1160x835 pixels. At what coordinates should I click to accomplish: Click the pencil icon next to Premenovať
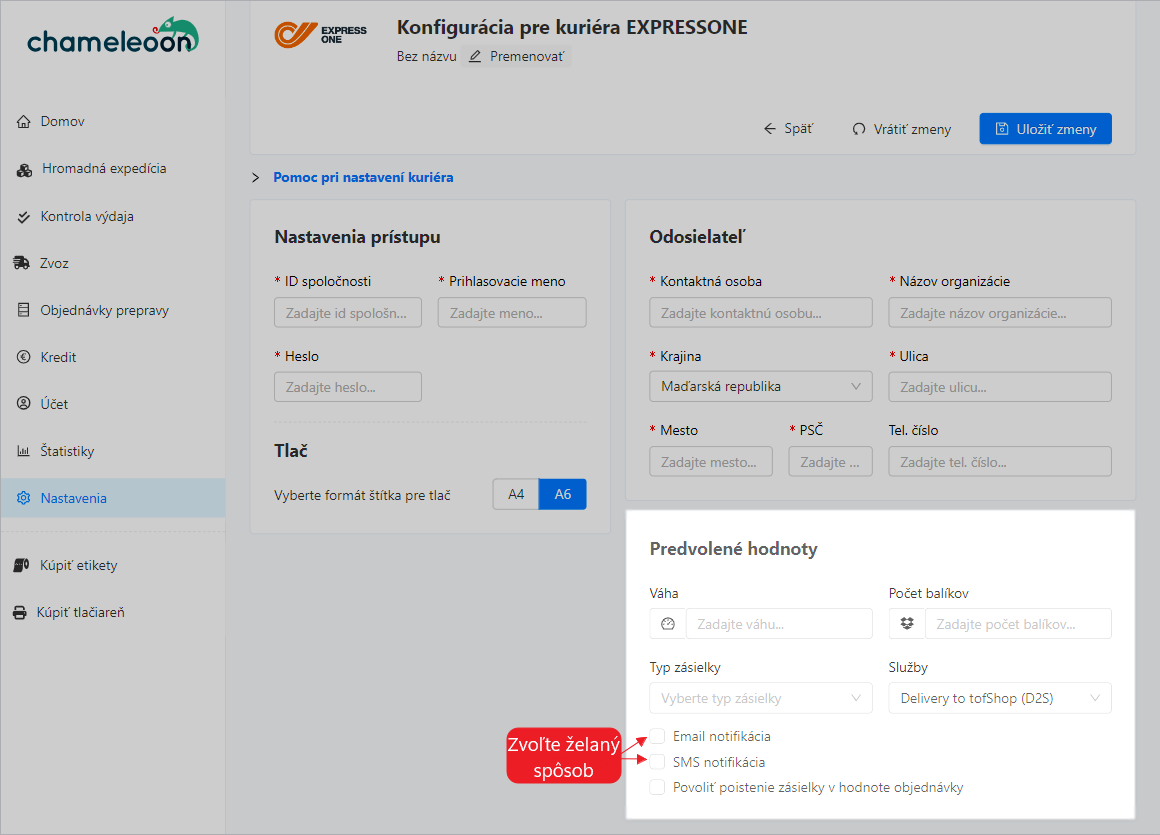click(475, 56)
